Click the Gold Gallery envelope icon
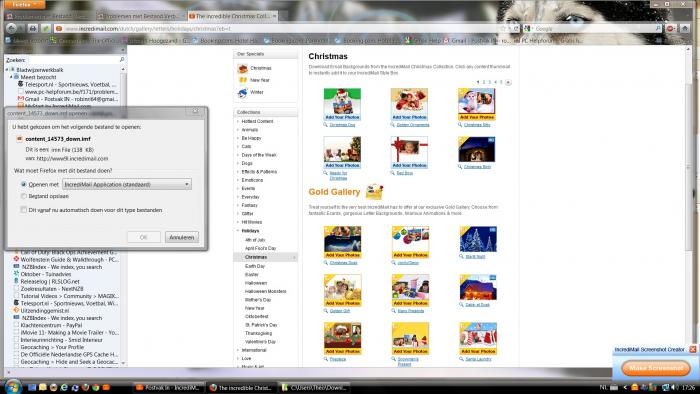 (374, 192)
